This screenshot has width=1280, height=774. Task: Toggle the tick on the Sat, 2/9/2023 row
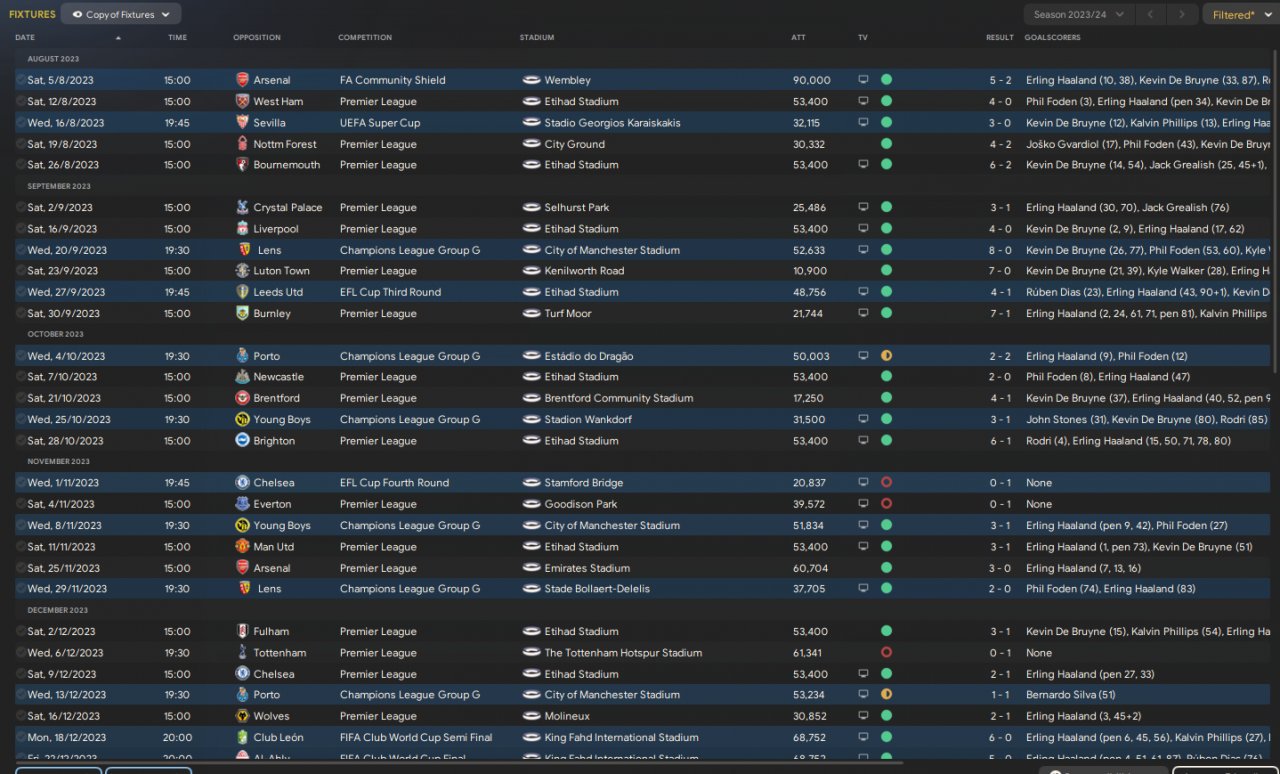21,208
